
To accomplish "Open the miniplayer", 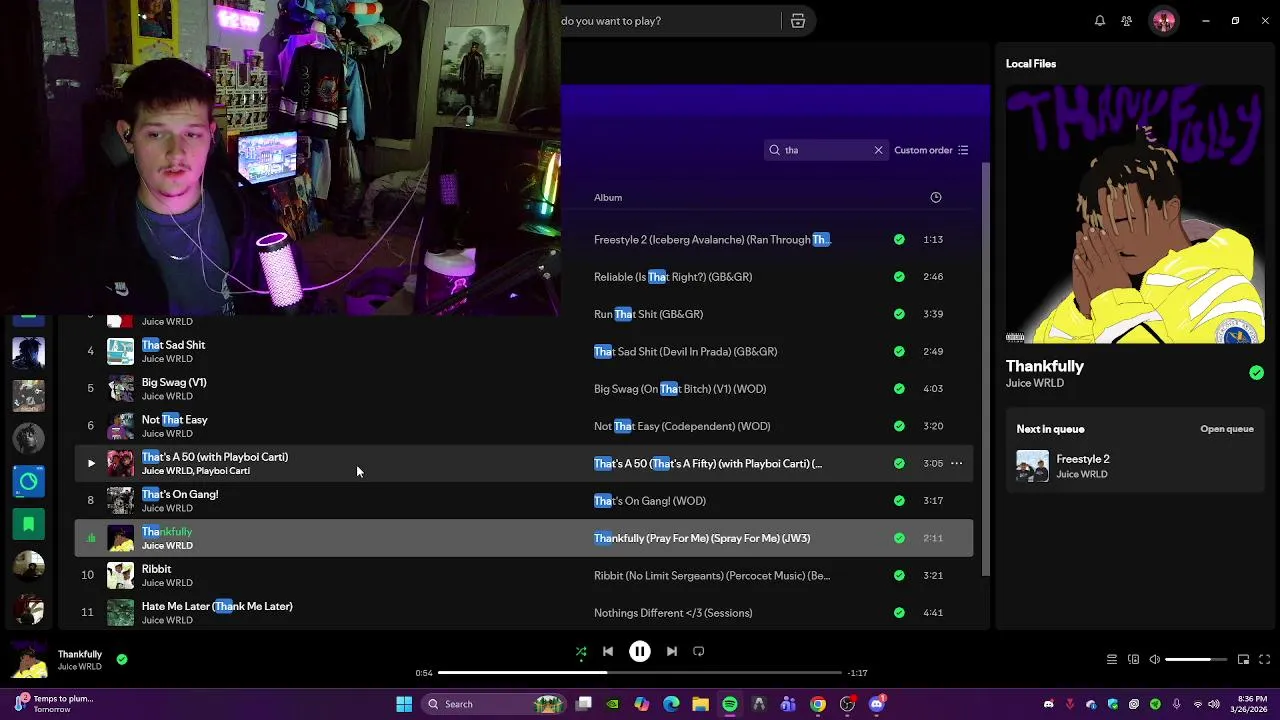I will click(1243, 660).
